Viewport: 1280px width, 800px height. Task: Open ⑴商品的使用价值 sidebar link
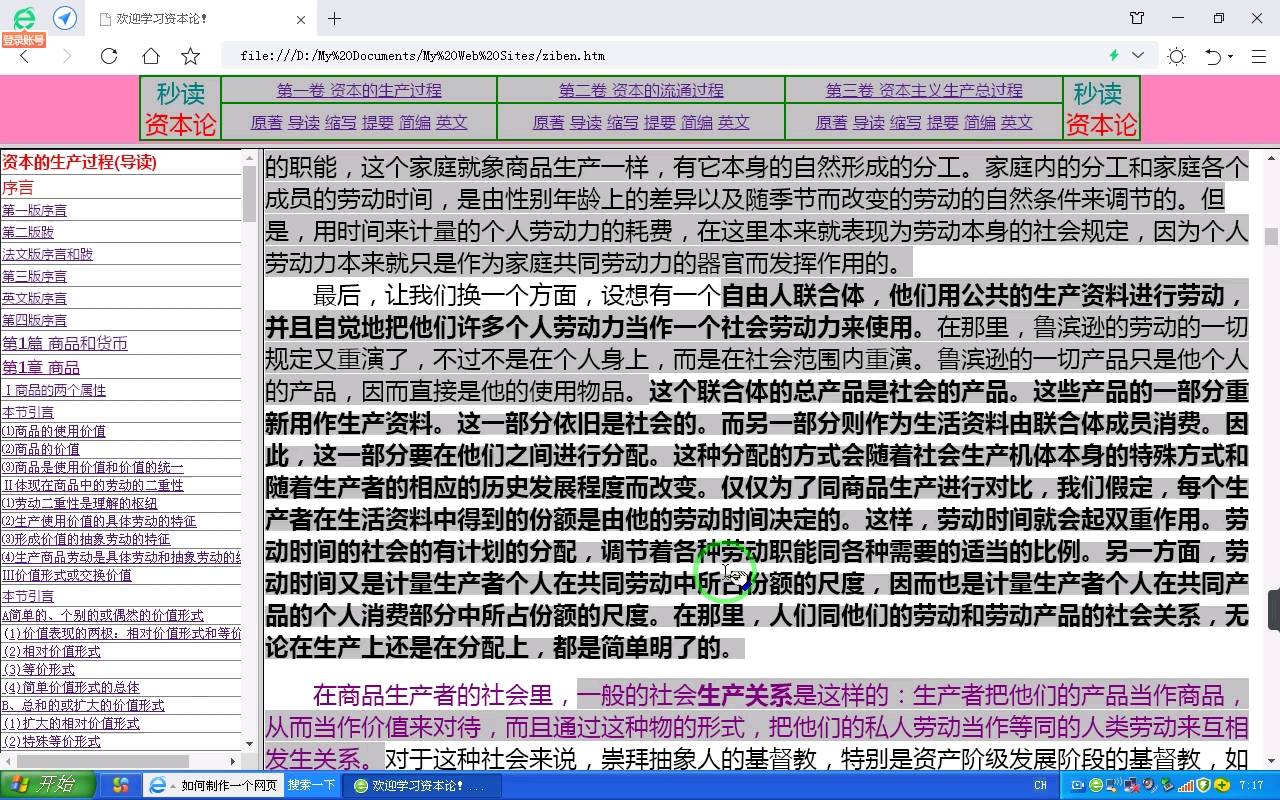click(54, 431)
